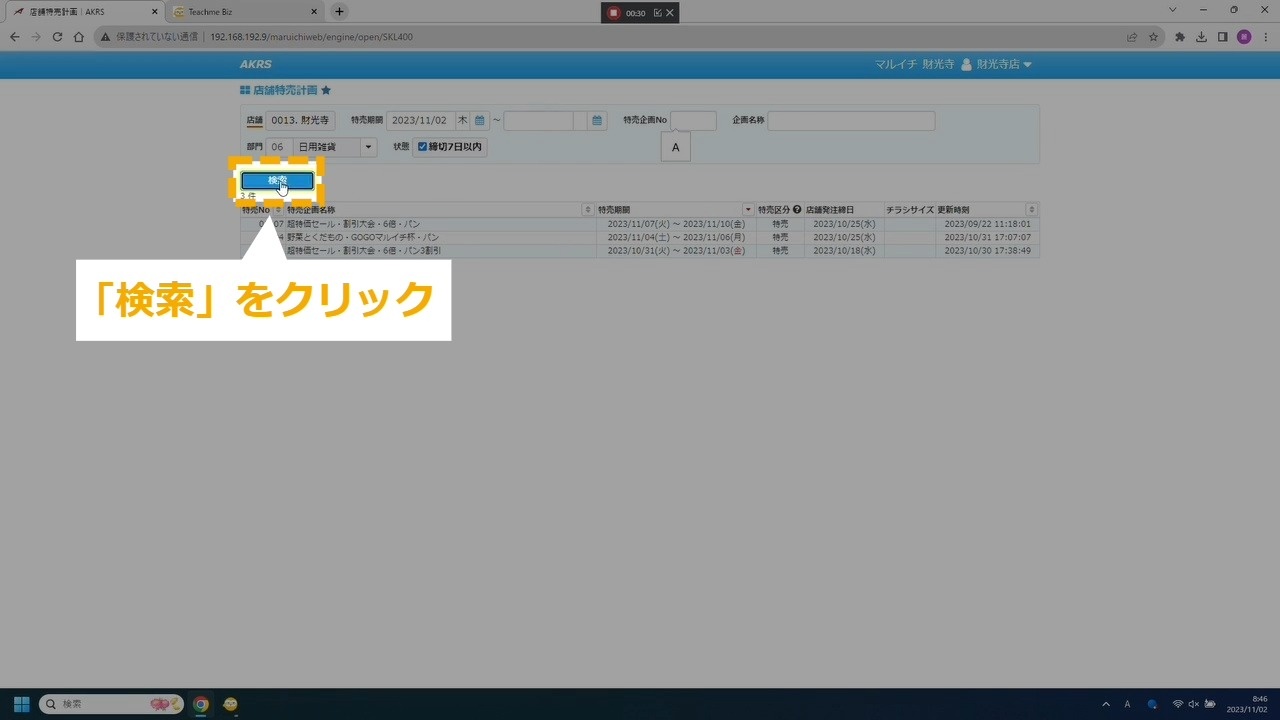Reload the page using browser refresh icon
Screen dimensions: 1280x720
tap(57, 37)
